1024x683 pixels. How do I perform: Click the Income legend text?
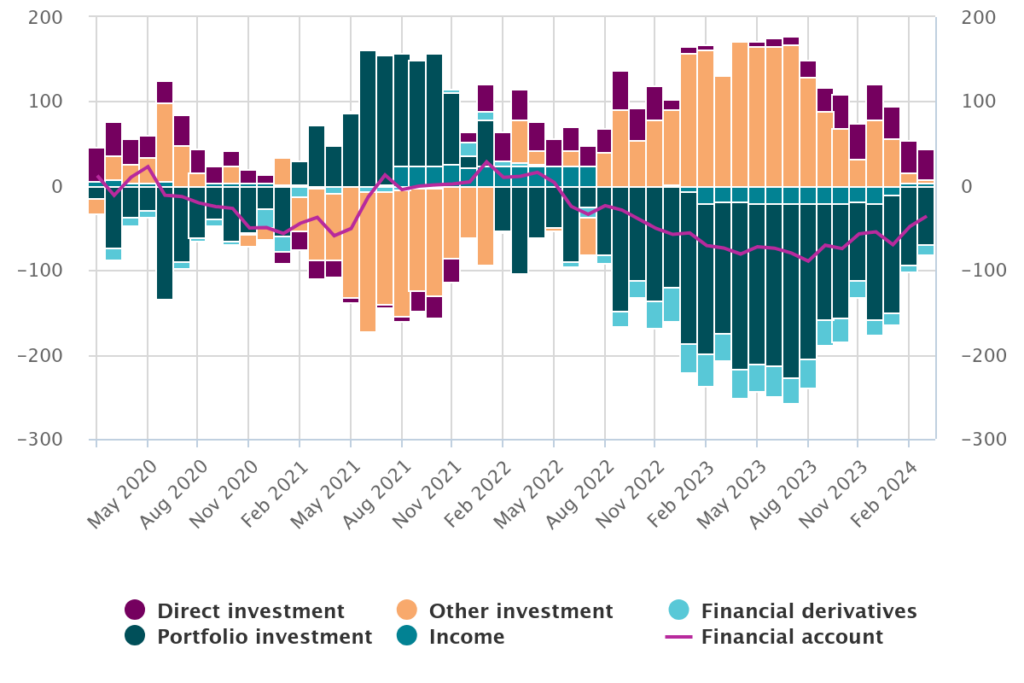(x=467, y=636)
